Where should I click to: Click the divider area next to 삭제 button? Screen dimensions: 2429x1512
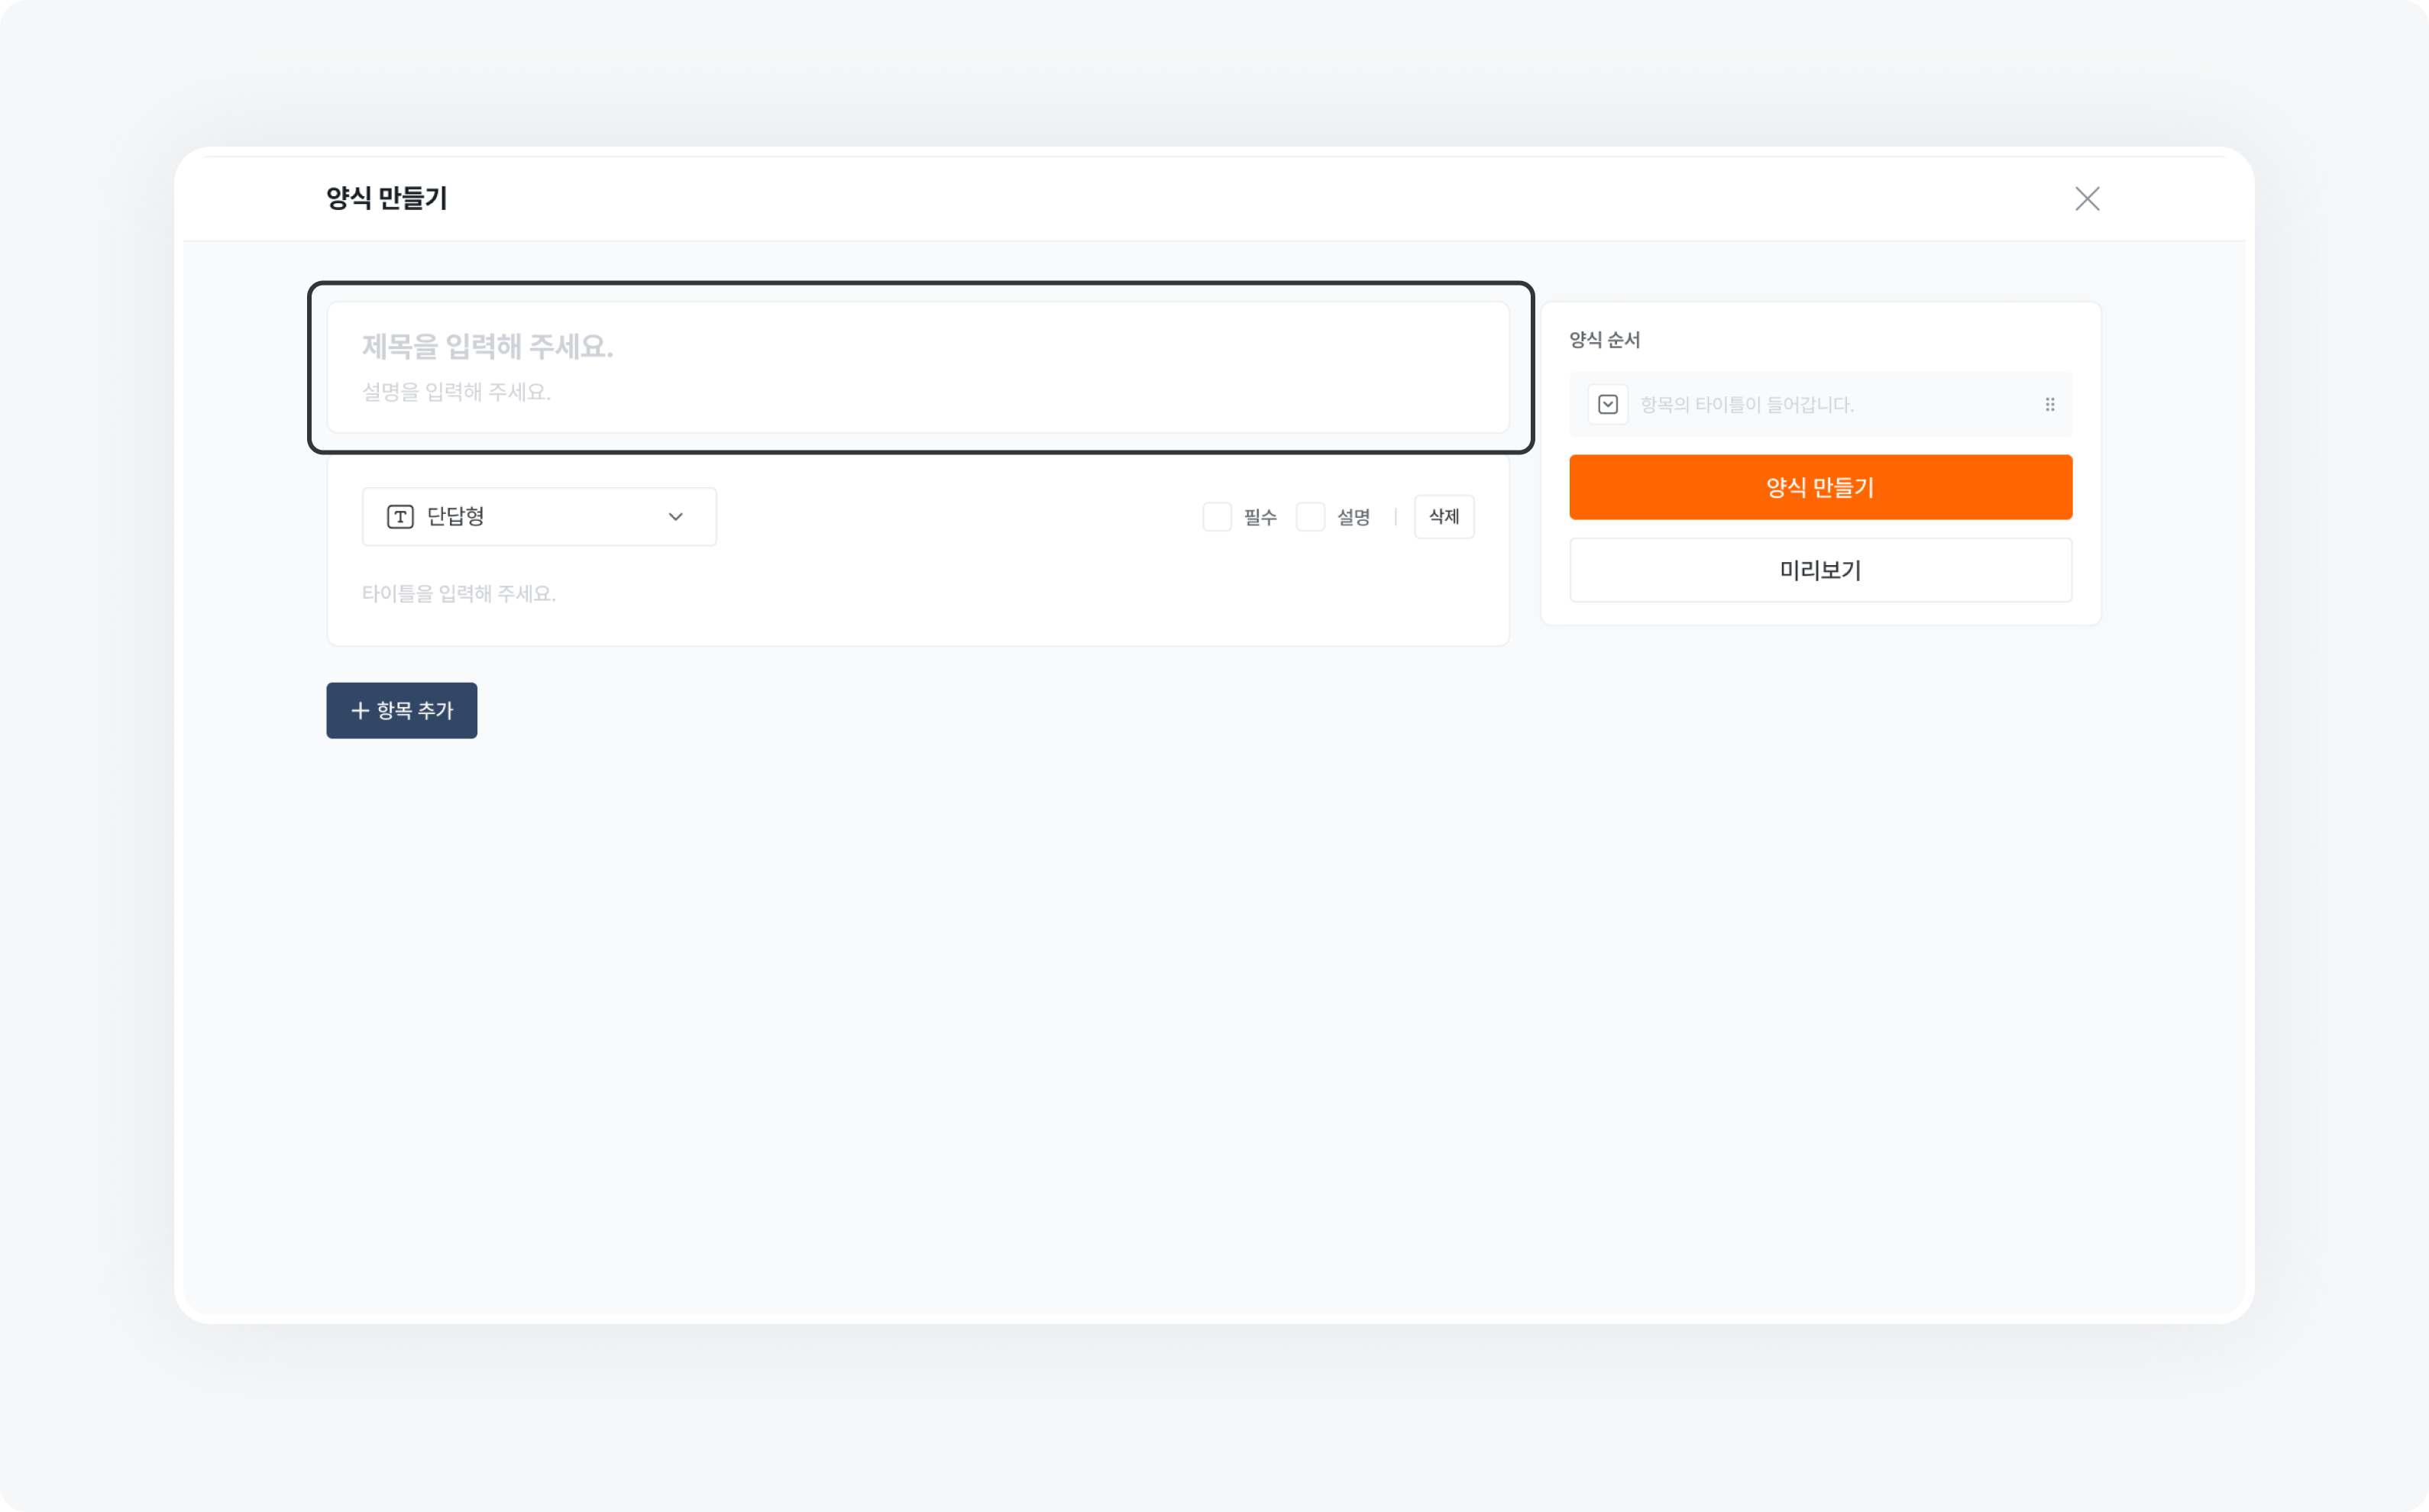click(1397, 516)
